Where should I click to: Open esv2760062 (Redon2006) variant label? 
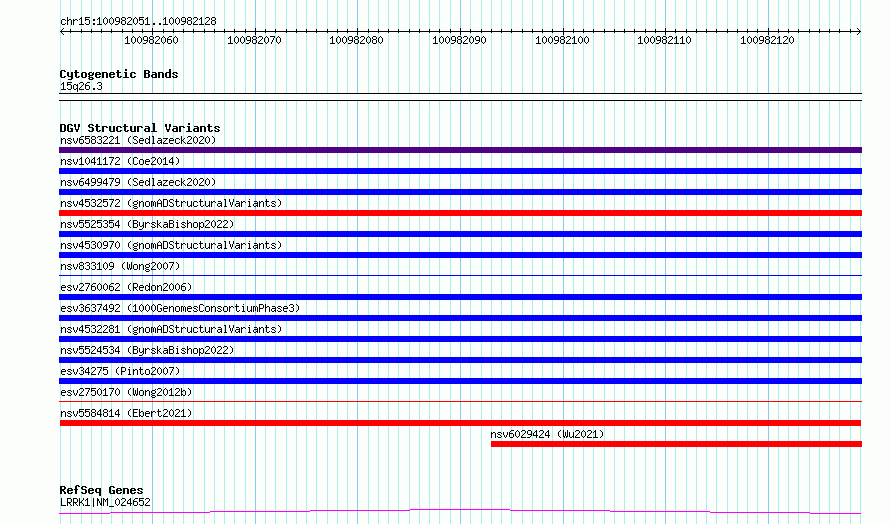(x=126, y=287)
